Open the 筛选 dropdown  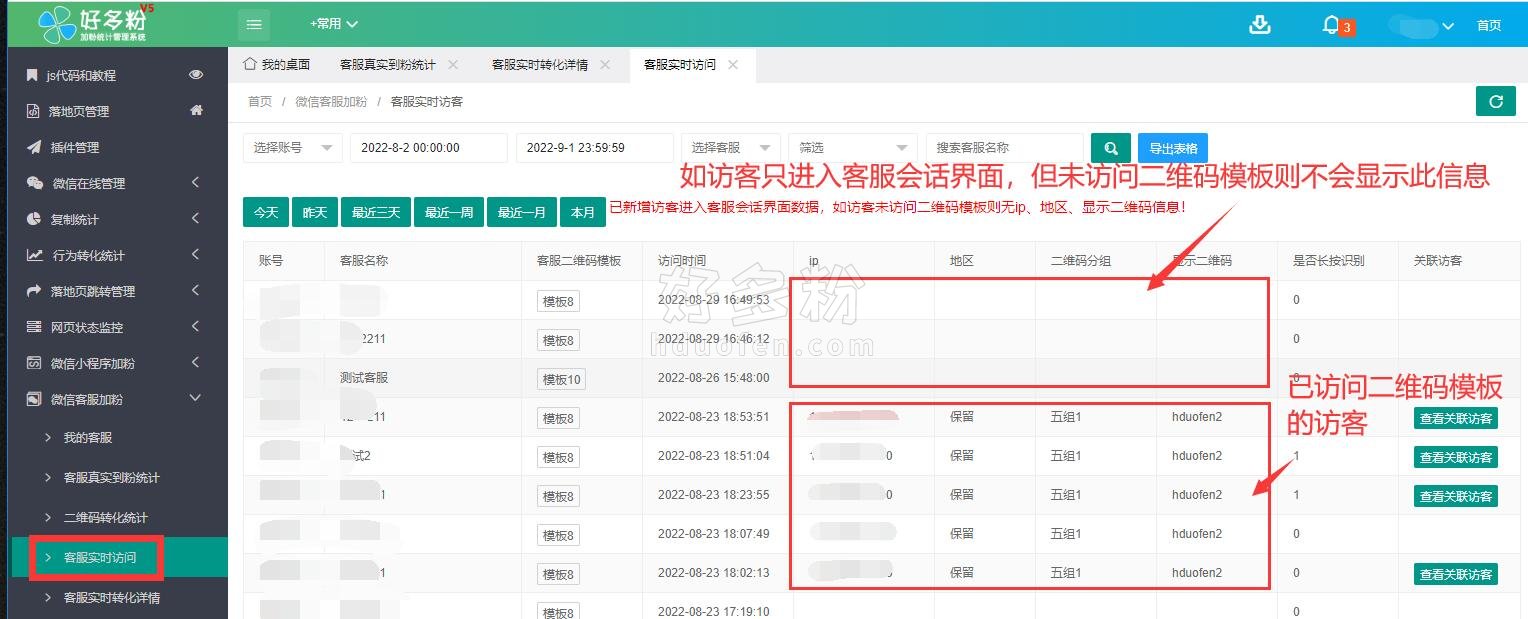click(852, 148)
